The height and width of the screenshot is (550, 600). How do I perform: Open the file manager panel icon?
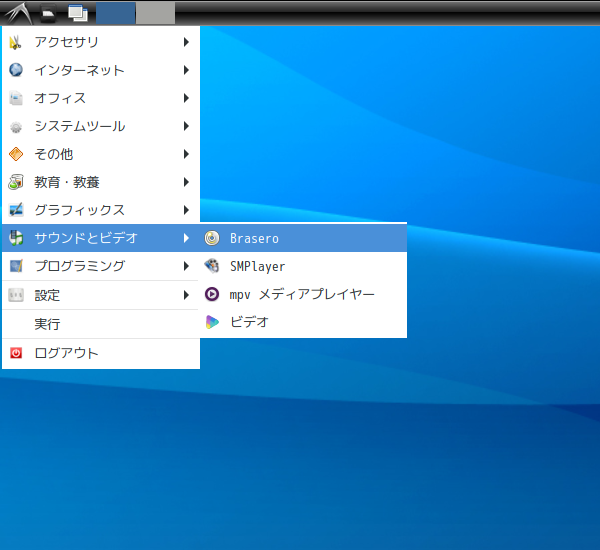(48, 13)
